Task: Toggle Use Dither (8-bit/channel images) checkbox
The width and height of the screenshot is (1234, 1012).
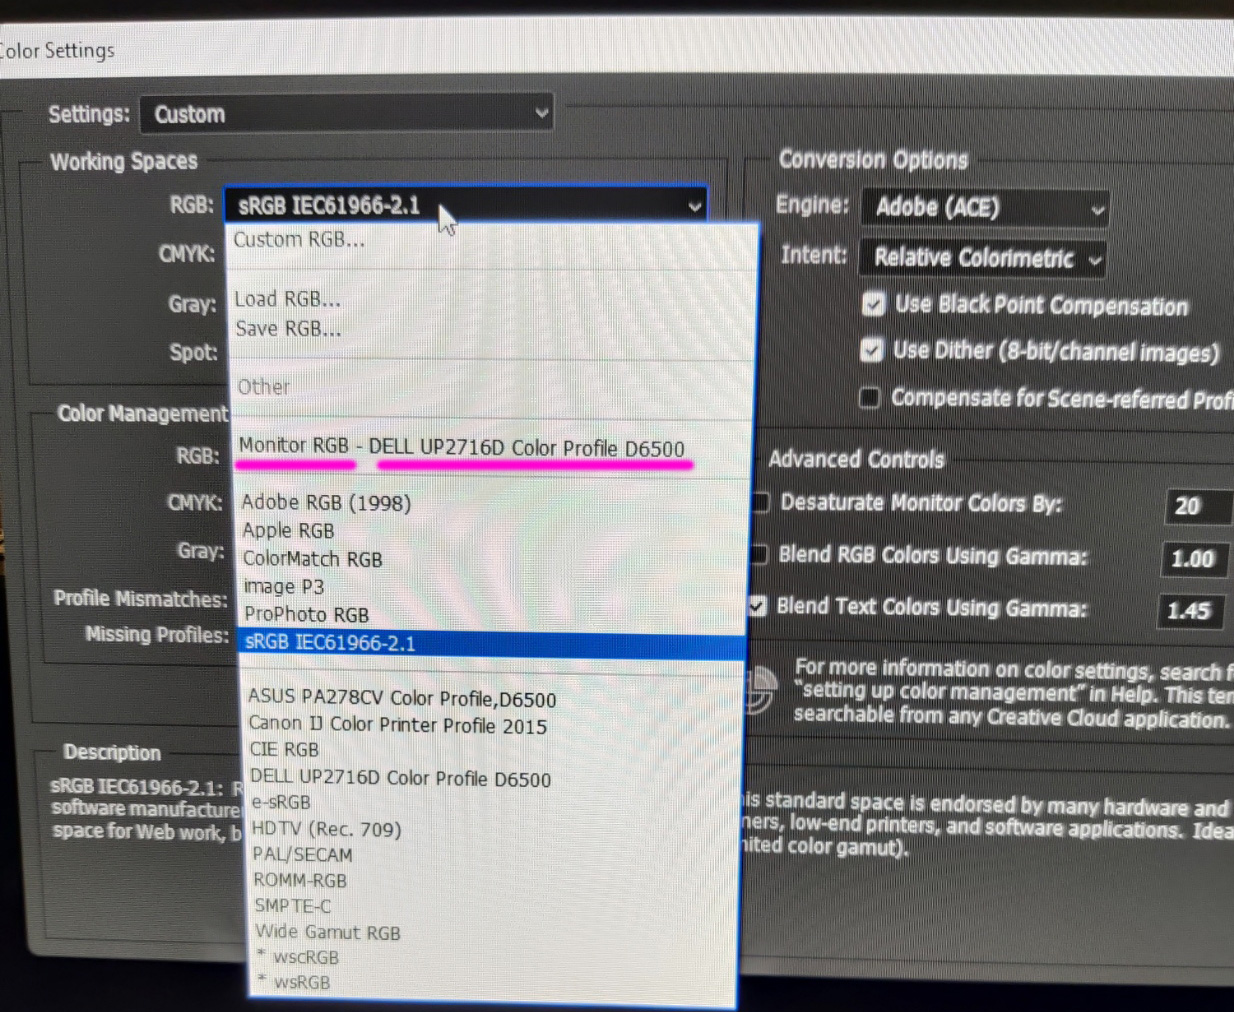Action: pos(872,350)
